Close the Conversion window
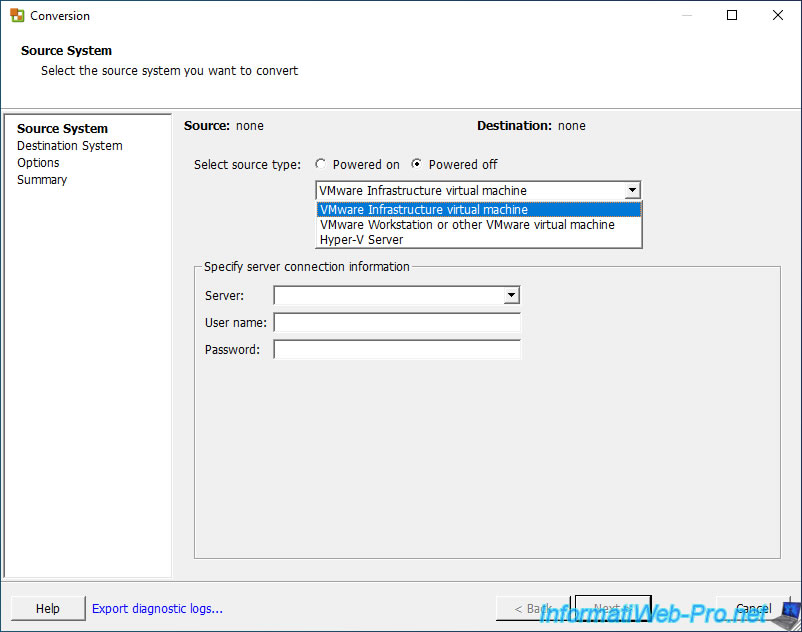 [x=777, y=15]
